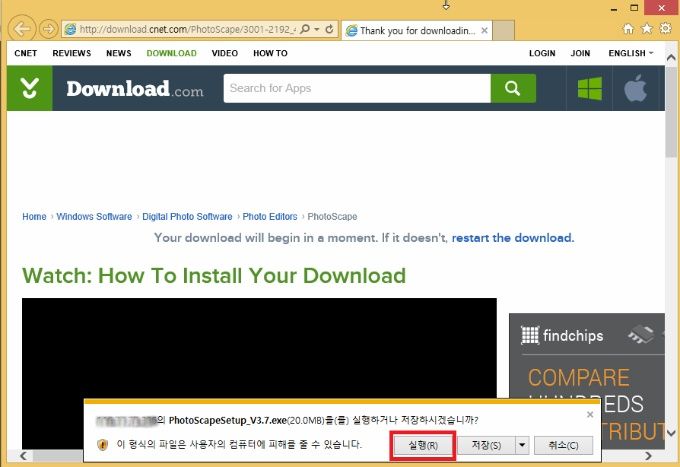Open the Save (저장) options dropdown arrow

522,445
